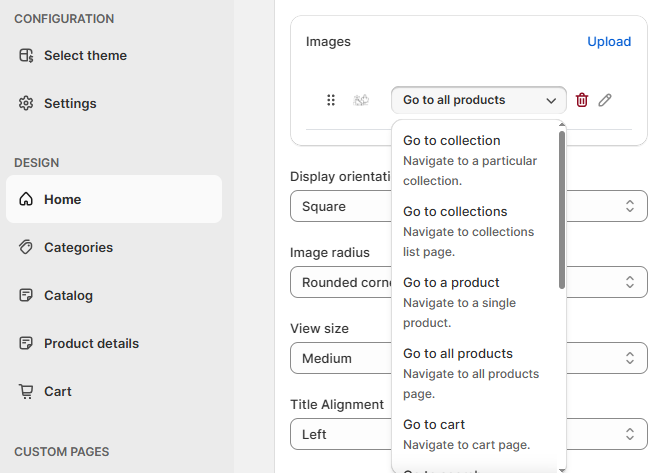Open the Title Alignment Left dropdown

point(469,434)
